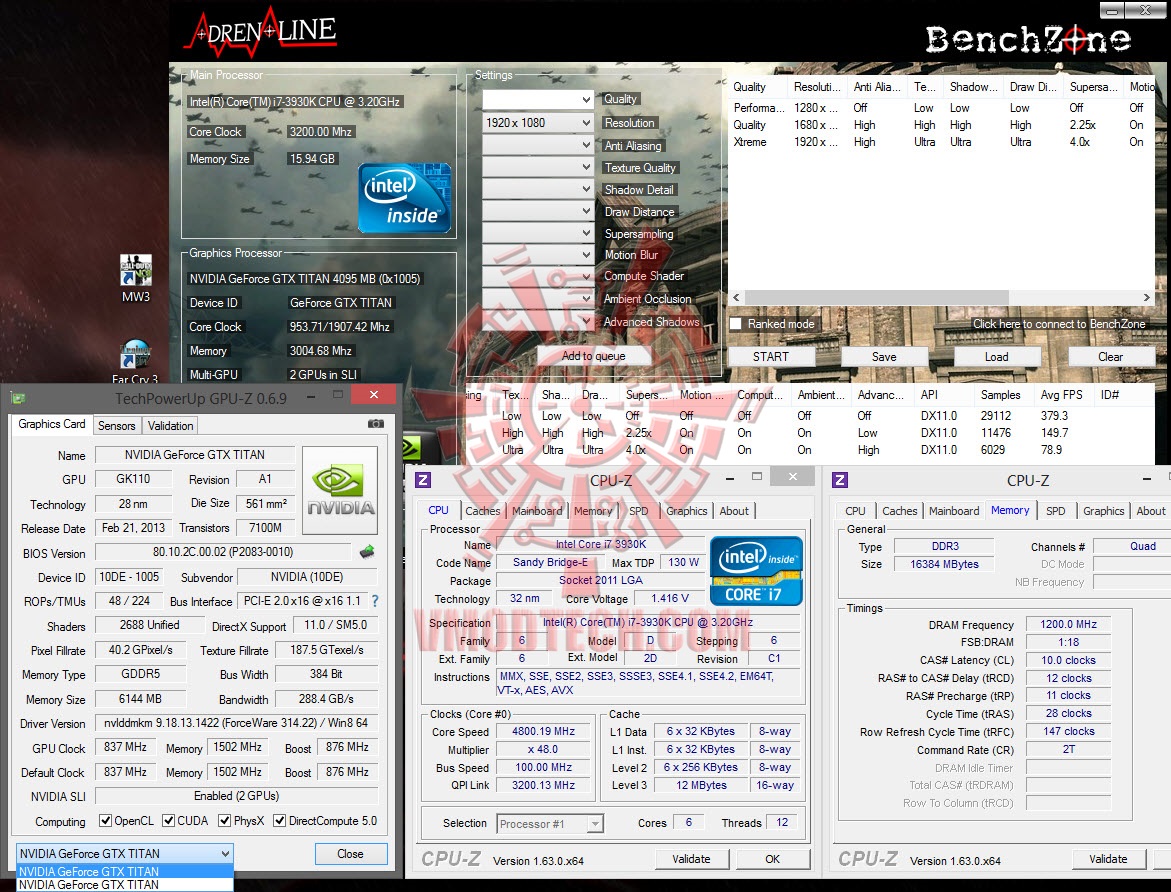Screen dimensions: 1171x892
Task: Click the right CPU-Z window Z icon
Action: click(x=839, y=480)
